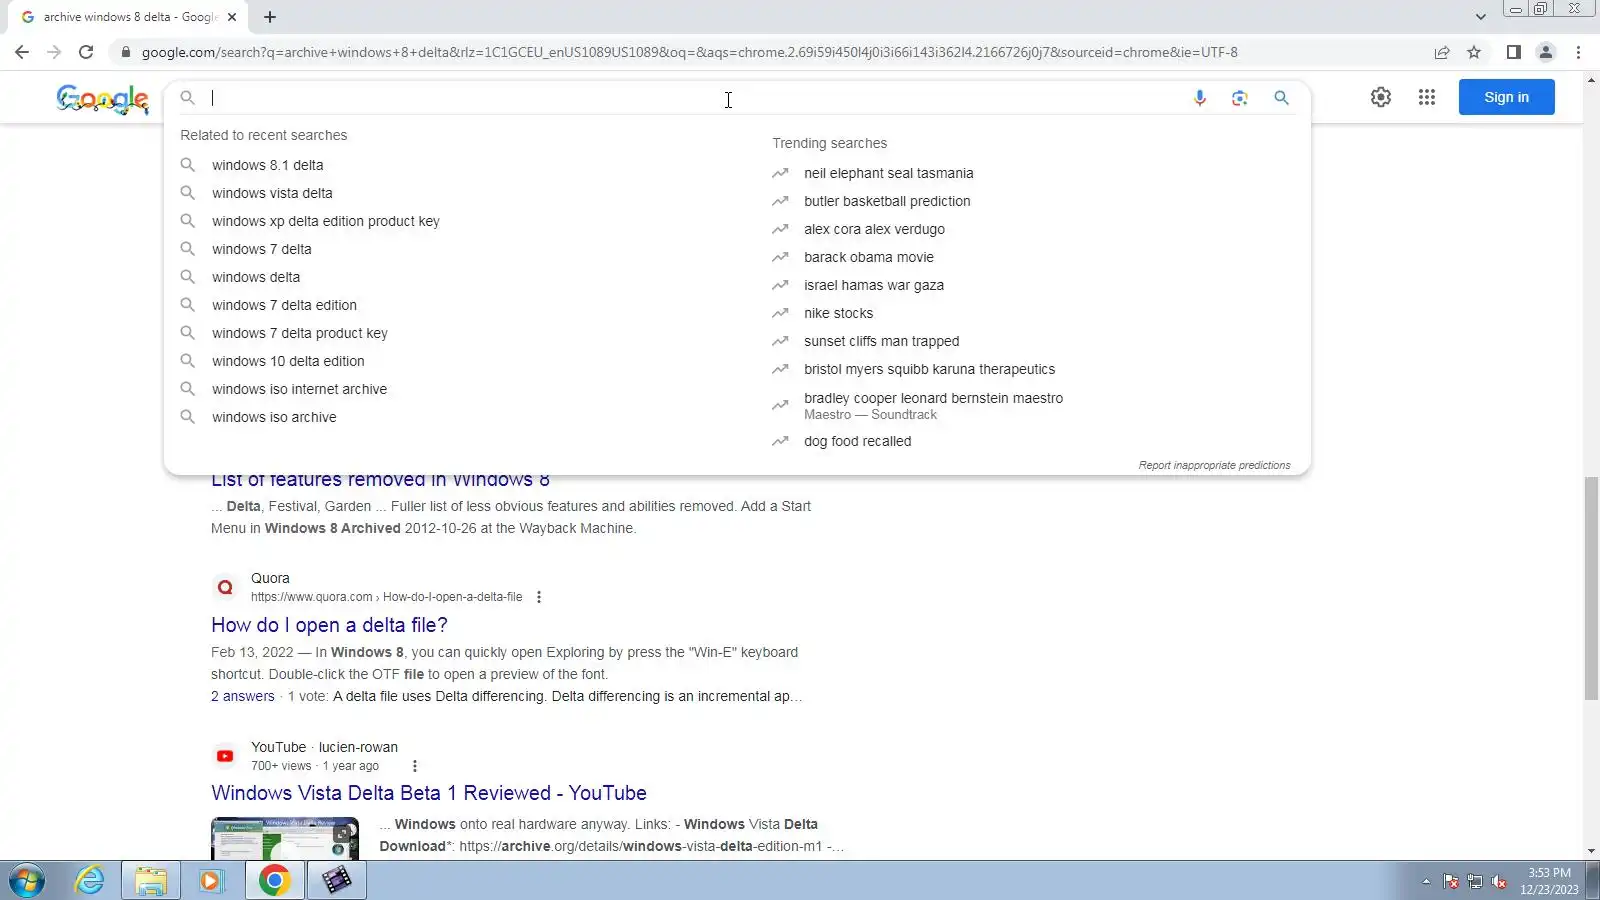This screenshot has width=1600, height=900.
Task: Click the Quora result URL breadcrumb
Action: 386,597
